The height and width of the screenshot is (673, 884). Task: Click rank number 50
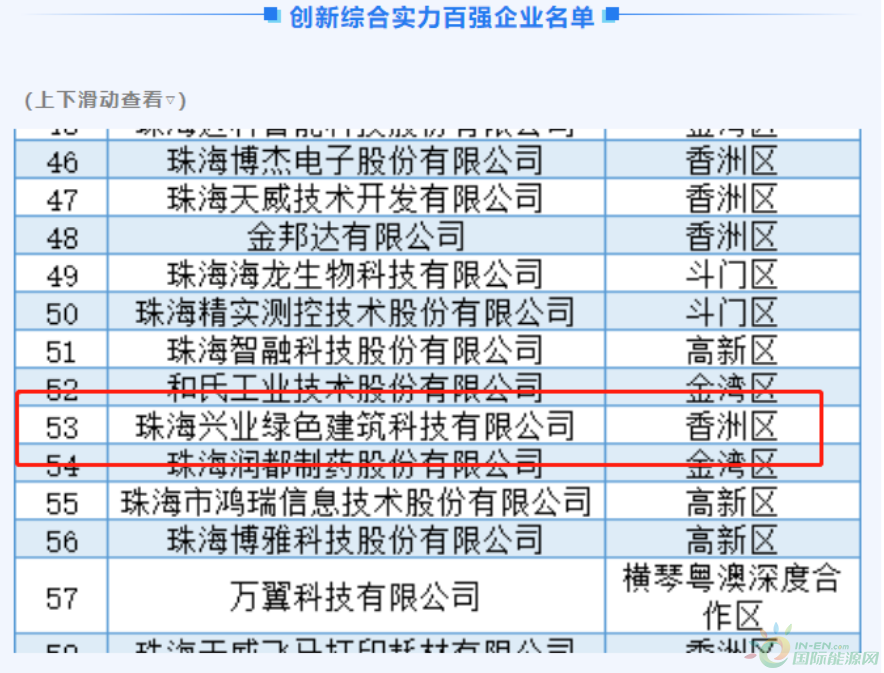coord(62,314)
